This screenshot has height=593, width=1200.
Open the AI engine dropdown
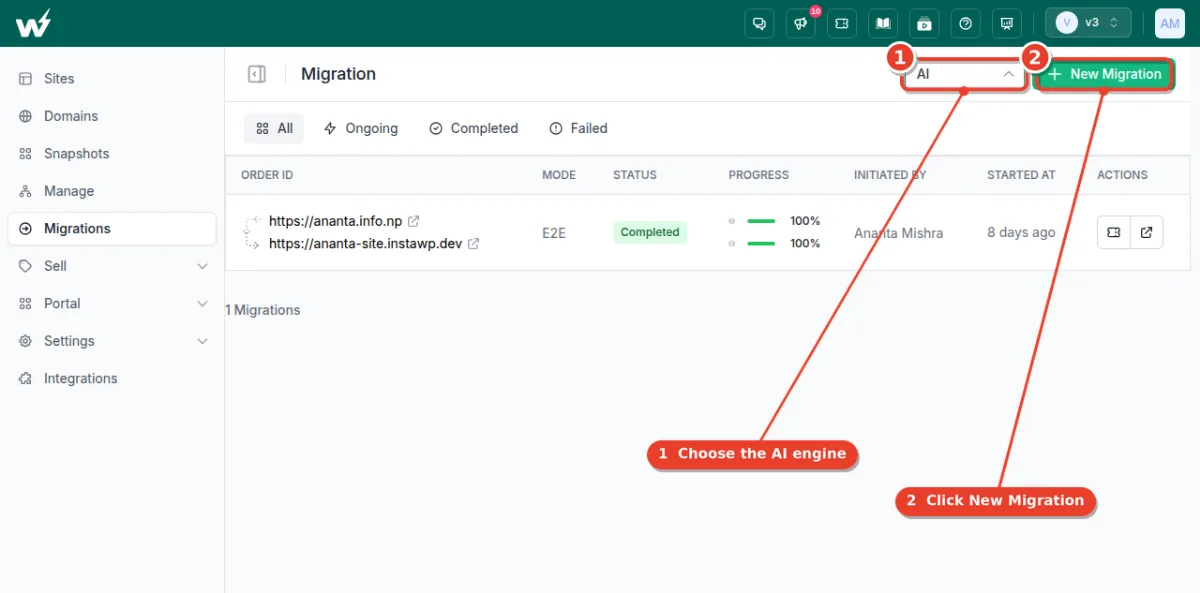[x=965, y=74]
